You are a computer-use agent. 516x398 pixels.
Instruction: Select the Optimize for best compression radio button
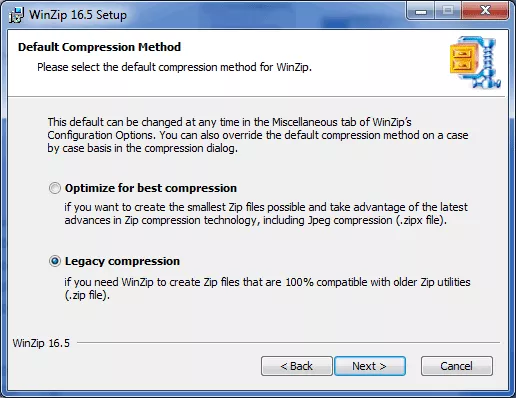pos(55,188)
